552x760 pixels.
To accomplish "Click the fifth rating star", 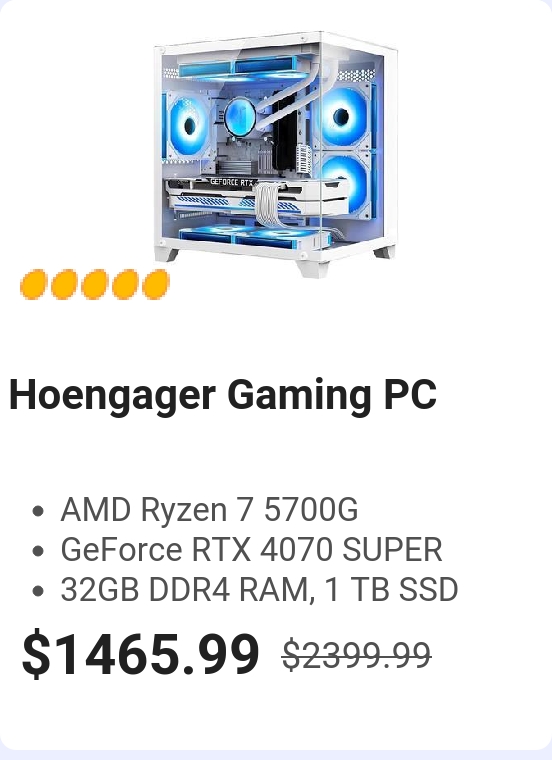I will click(x=156, y=285).
